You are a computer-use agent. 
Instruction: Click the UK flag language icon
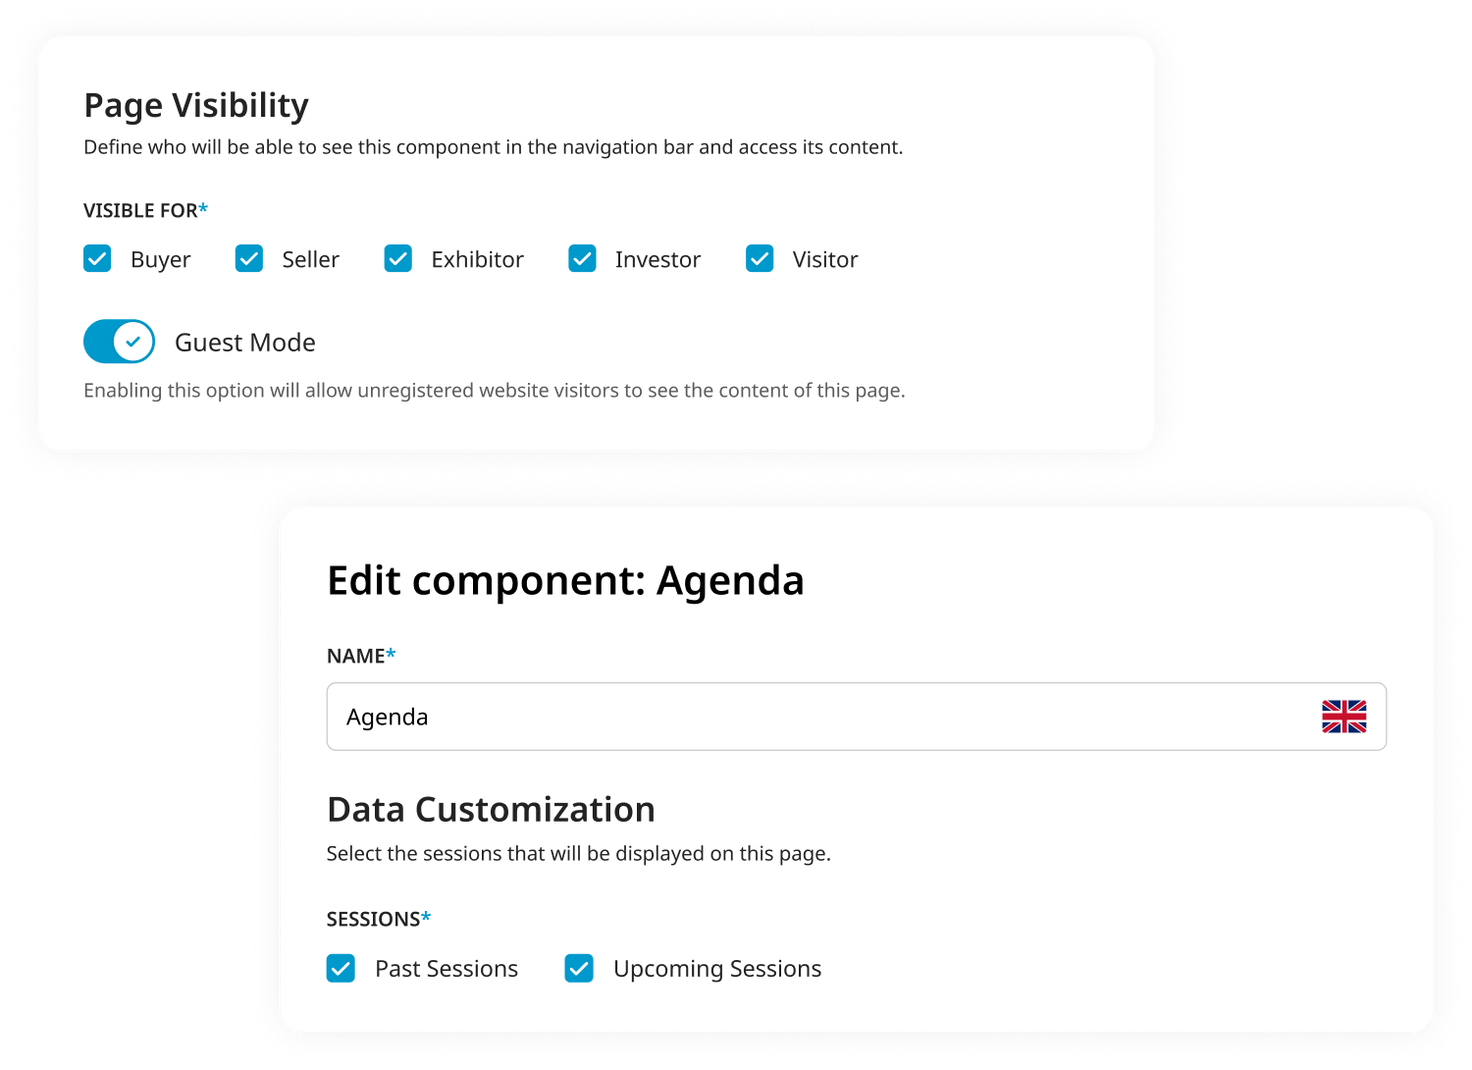click(1343, 717)
